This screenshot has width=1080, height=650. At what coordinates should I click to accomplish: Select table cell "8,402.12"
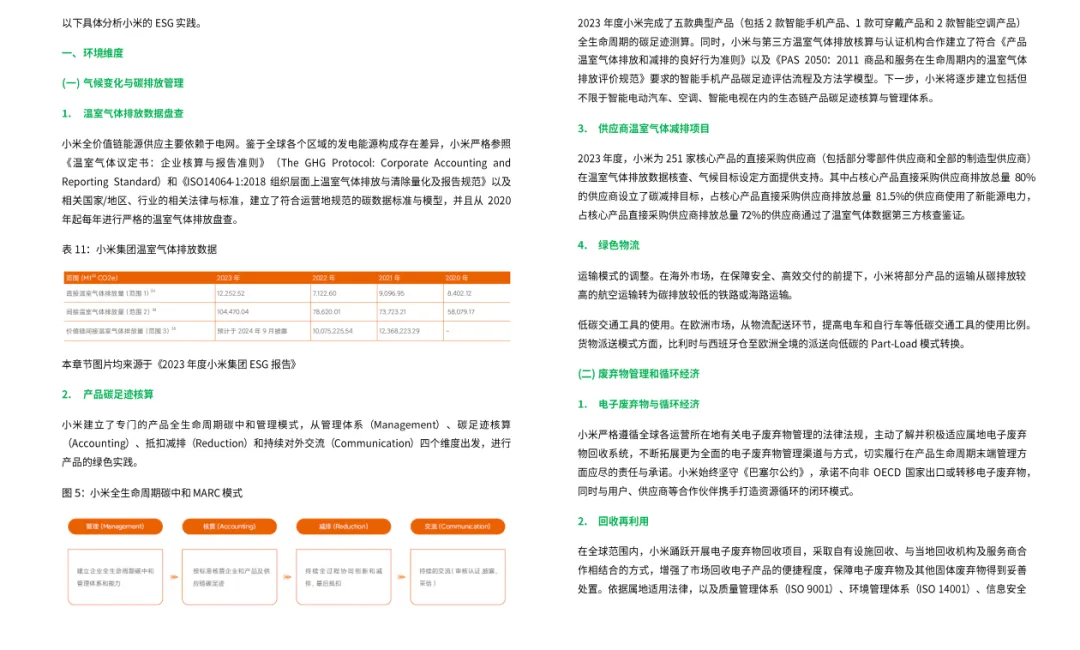(459, 293)
